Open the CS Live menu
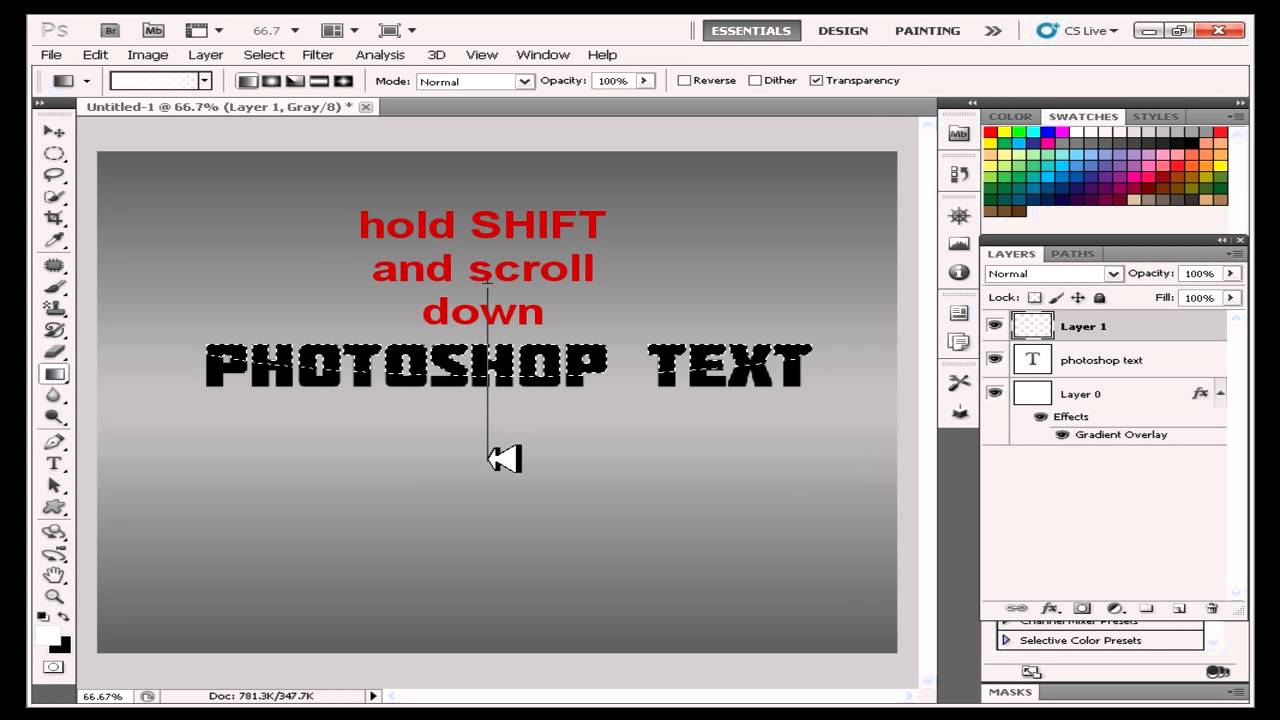Screen dimensions: 1280x720 coord(1078,31)
